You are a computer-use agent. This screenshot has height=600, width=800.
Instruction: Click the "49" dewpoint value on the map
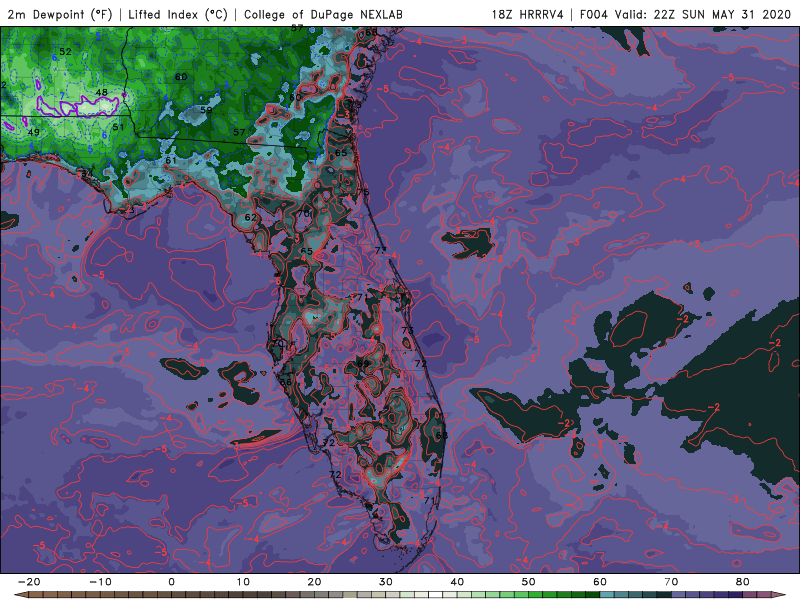[33, 132]
